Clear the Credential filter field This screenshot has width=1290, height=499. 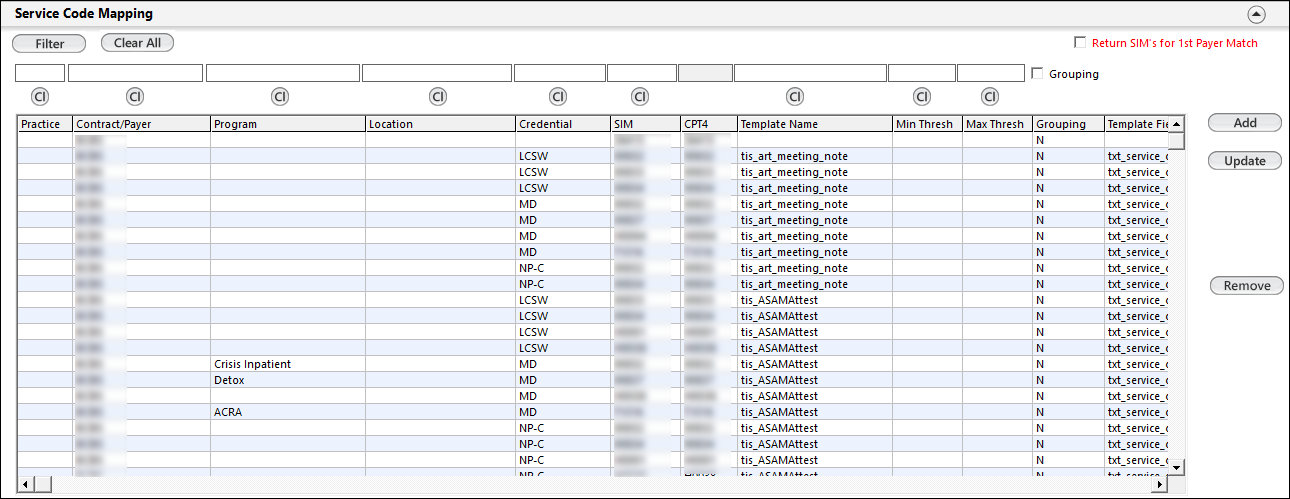click(x=558, y=97)
